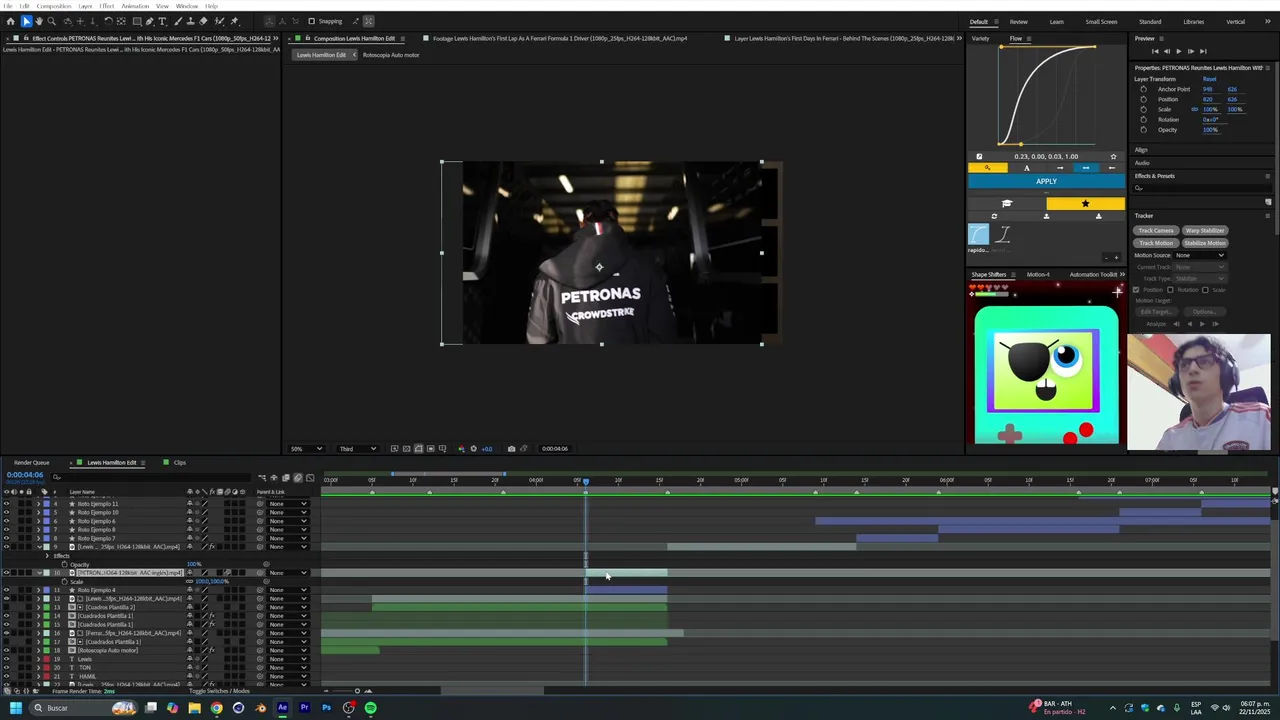Click the graduation cap icon in Flow

tap(1007, 204)
